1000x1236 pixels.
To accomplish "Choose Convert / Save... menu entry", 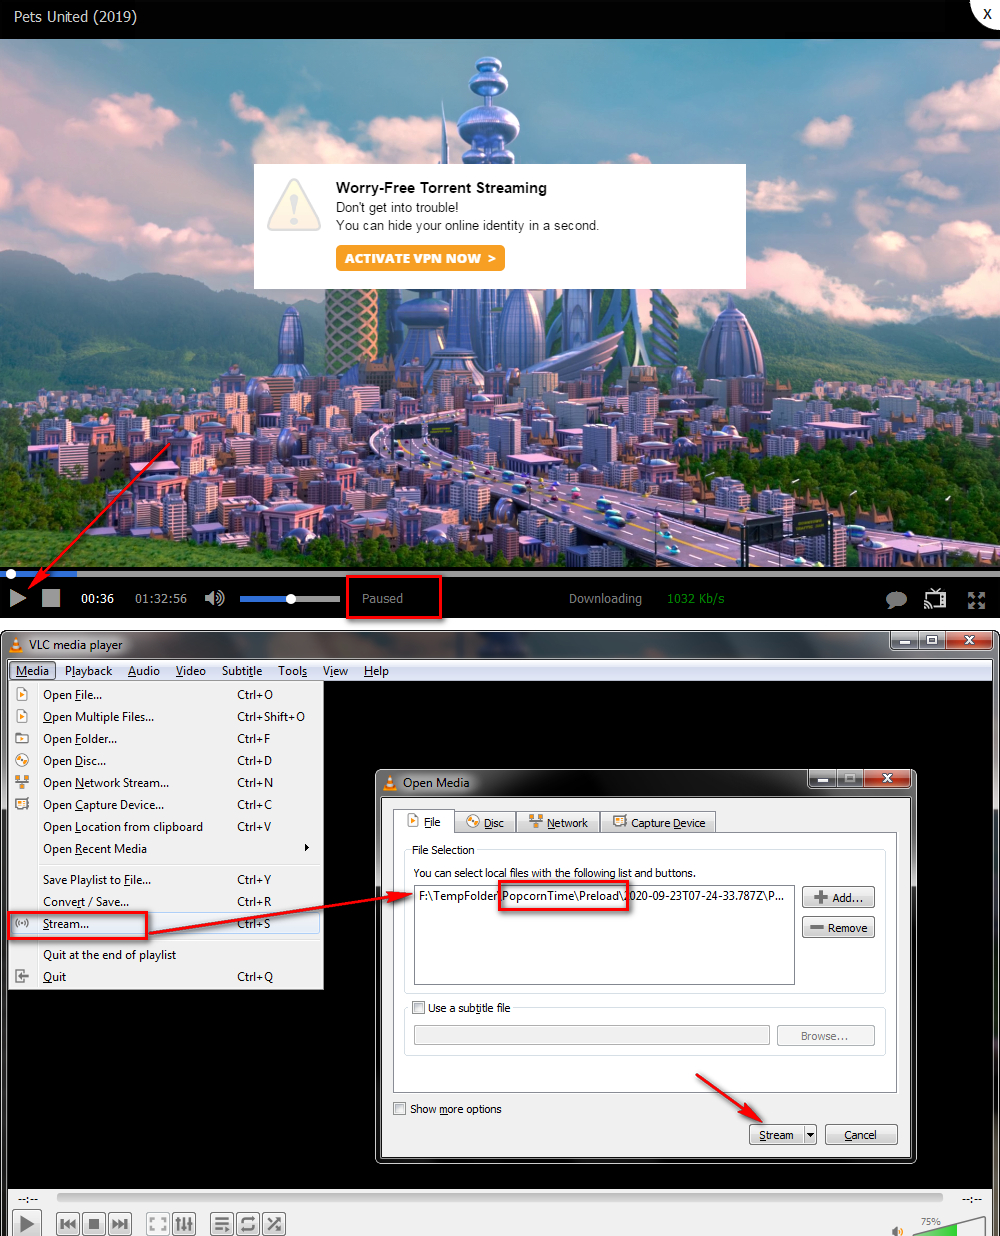I will (166, 902).
